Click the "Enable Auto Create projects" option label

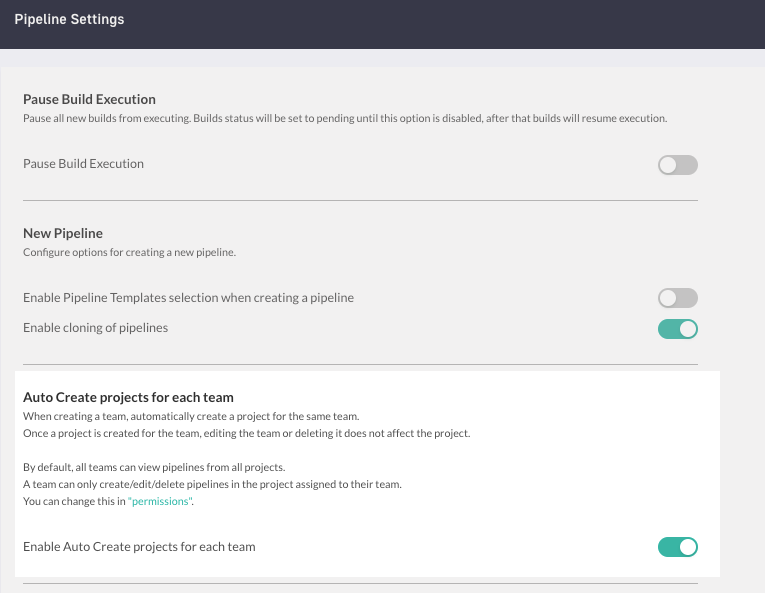click(x=139, y=547)
